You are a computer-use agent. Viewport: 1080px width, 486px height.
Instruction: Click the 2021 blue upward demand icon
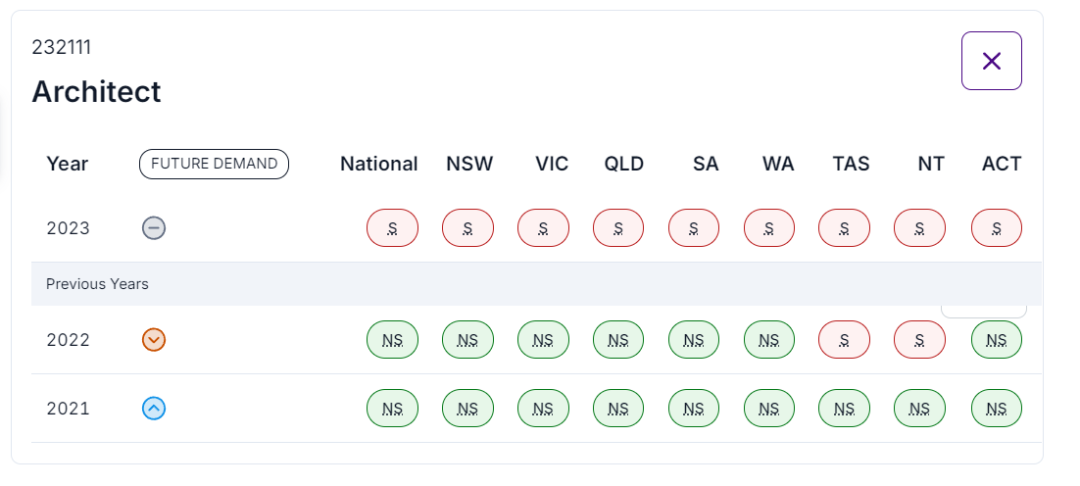pos(154,408)
